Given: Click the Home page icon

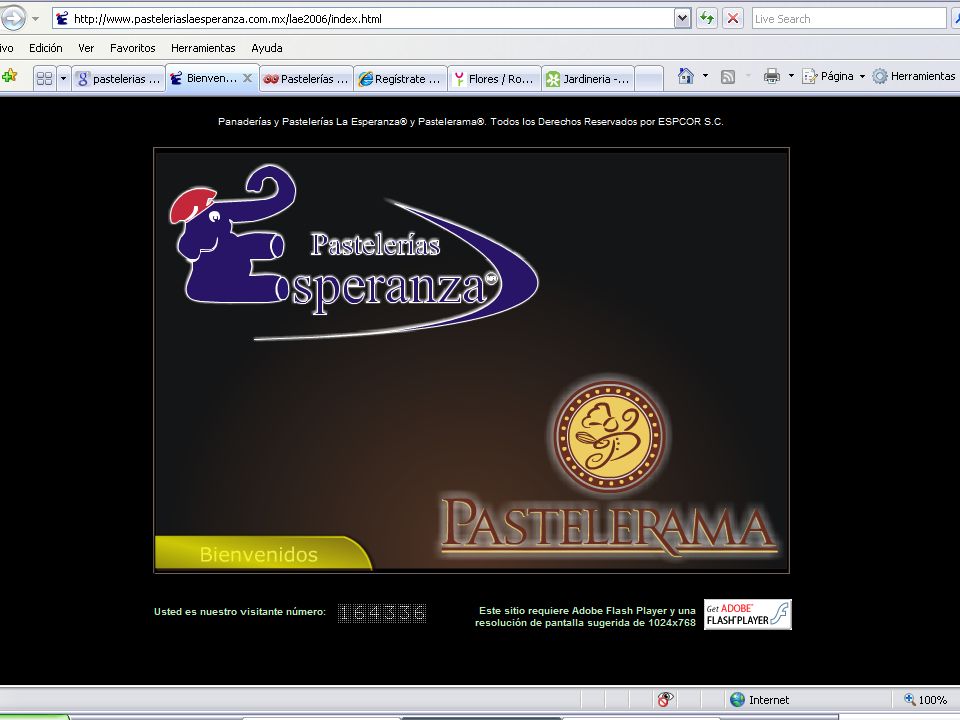Looking at the screenshot, I should (x=686, y=76).
